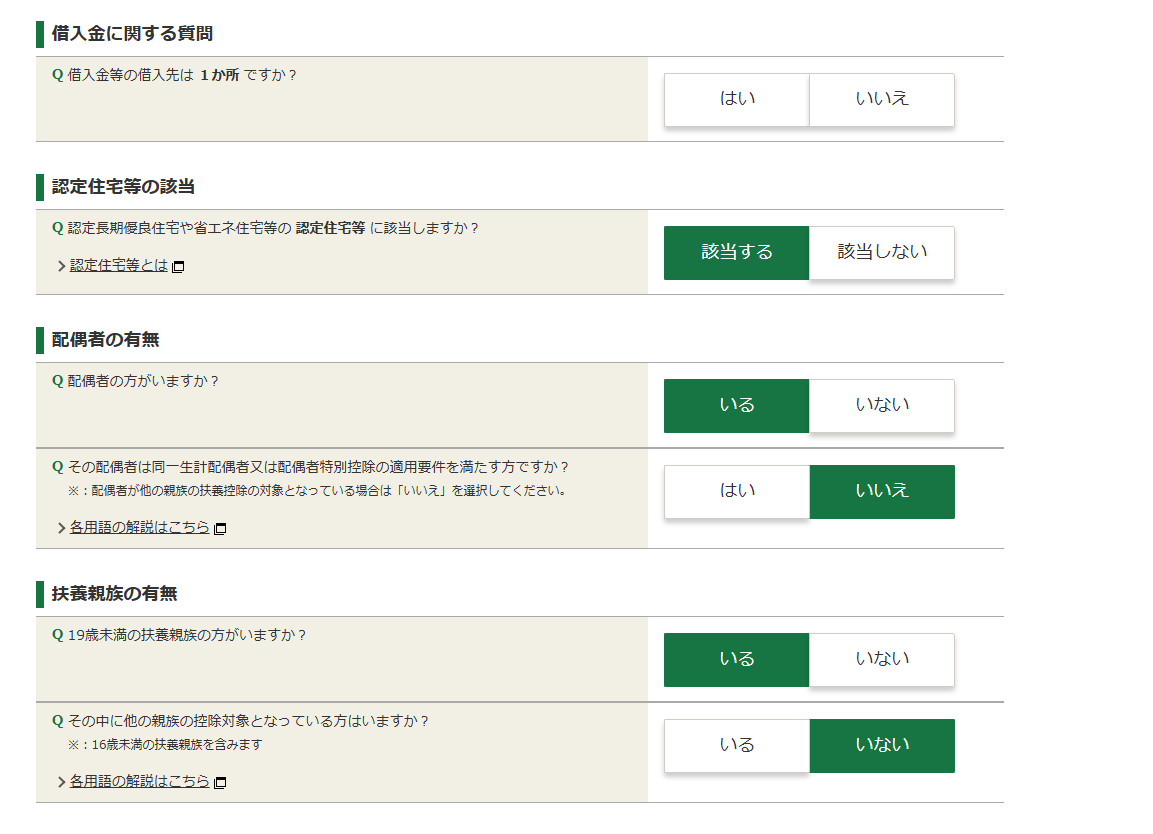Choose 該当しない for certified housing
1153x834 pixels.
coord(882,252)
